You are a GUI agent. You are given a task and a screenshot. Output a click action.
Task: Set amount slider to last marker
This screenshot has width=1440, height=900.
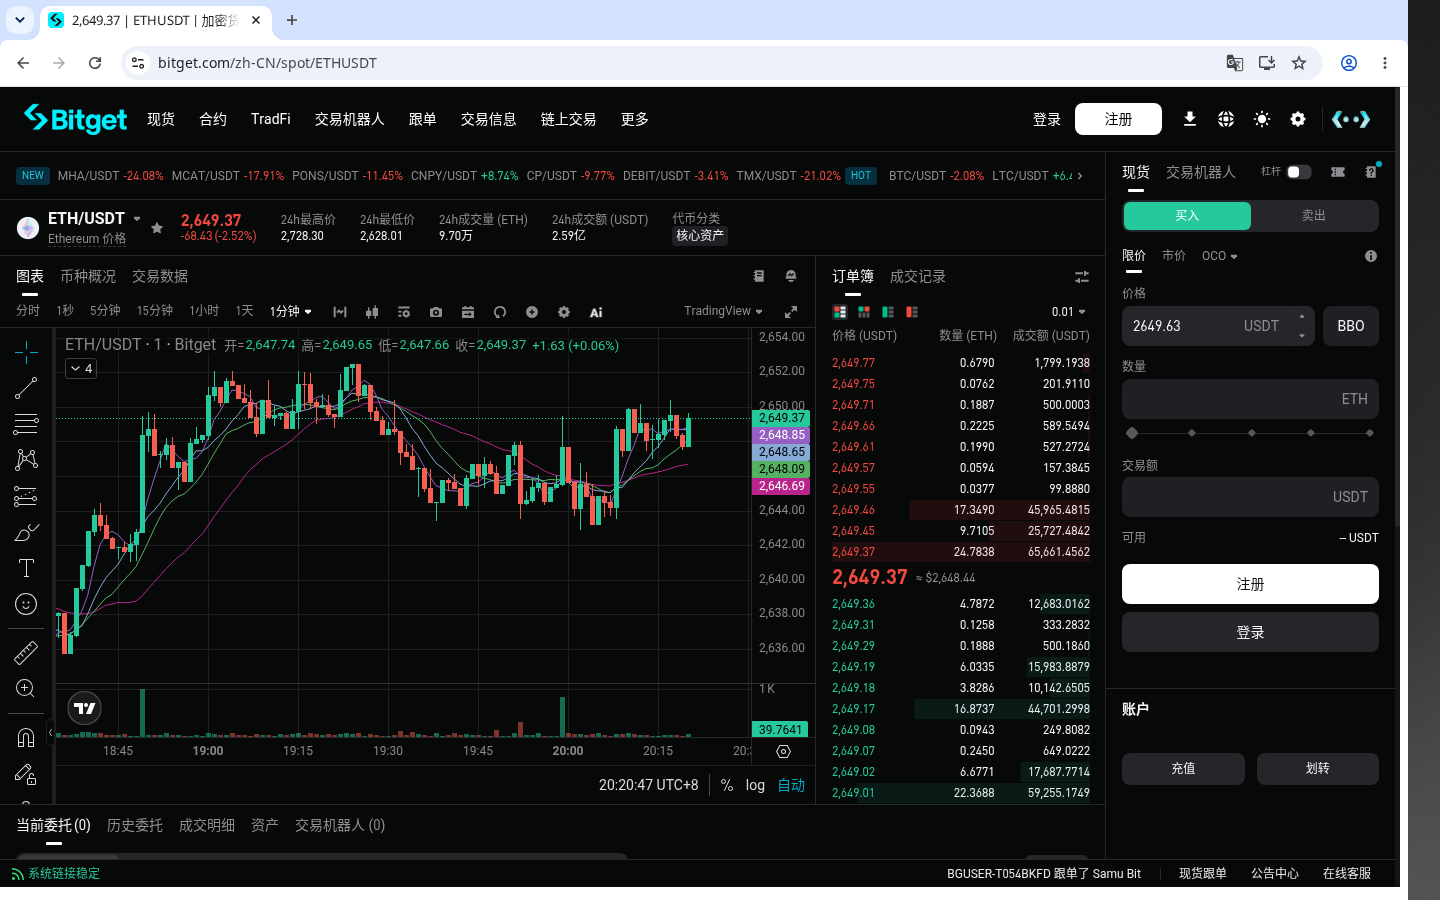[1370, 433]
